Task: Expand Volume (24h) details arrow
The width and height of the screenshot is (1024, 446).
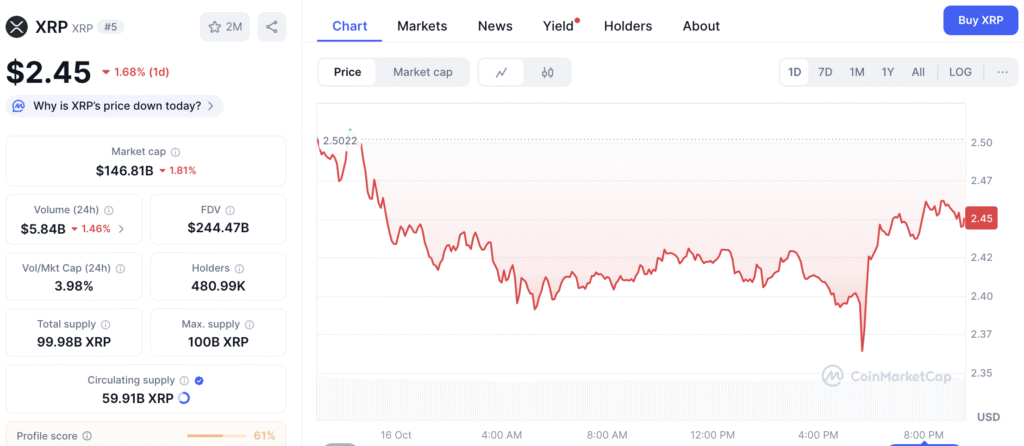Action: [x=122, y=229]
